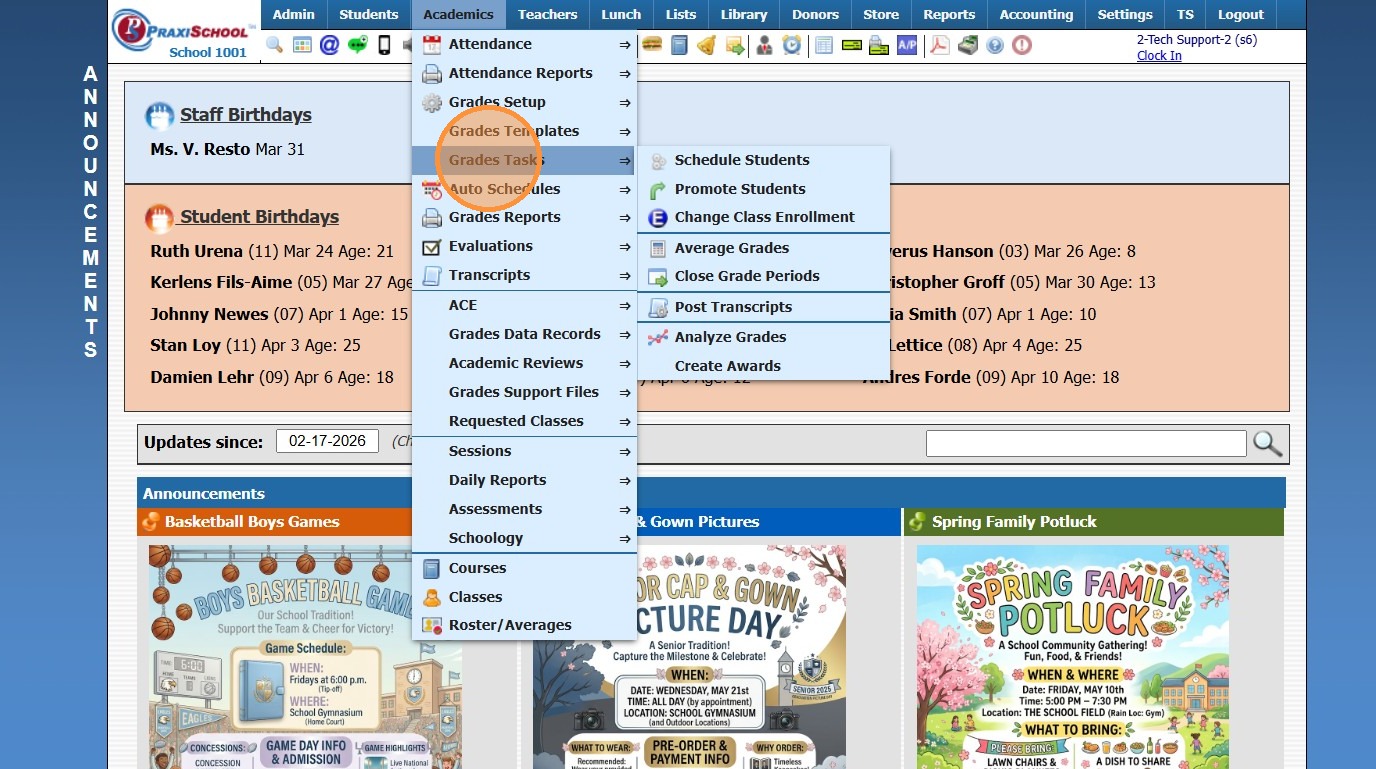The width and height of the screenshot is (1376, 769).
Task: Click the red circular exclamation icon
Action: pos(1022,45)
